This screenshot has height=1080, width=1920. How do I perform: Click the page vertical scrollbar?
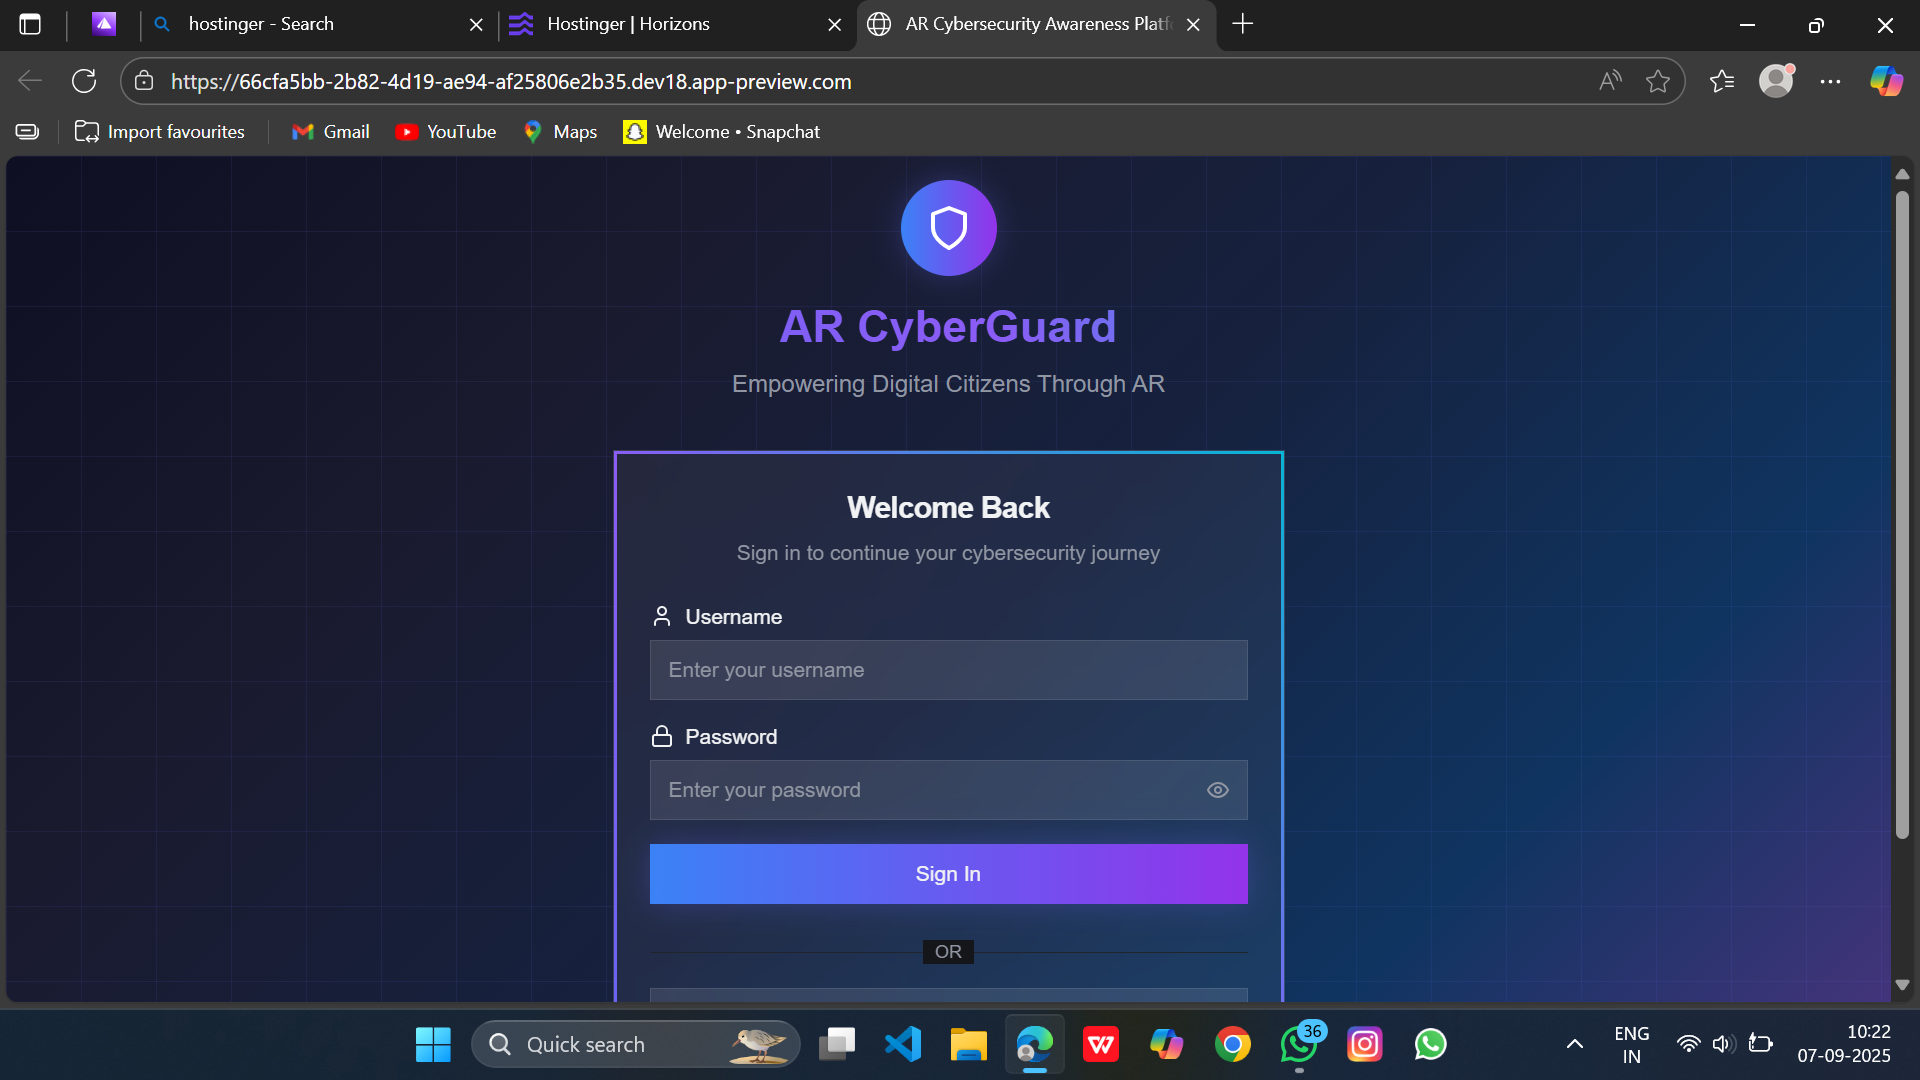tap(1902, 514)
